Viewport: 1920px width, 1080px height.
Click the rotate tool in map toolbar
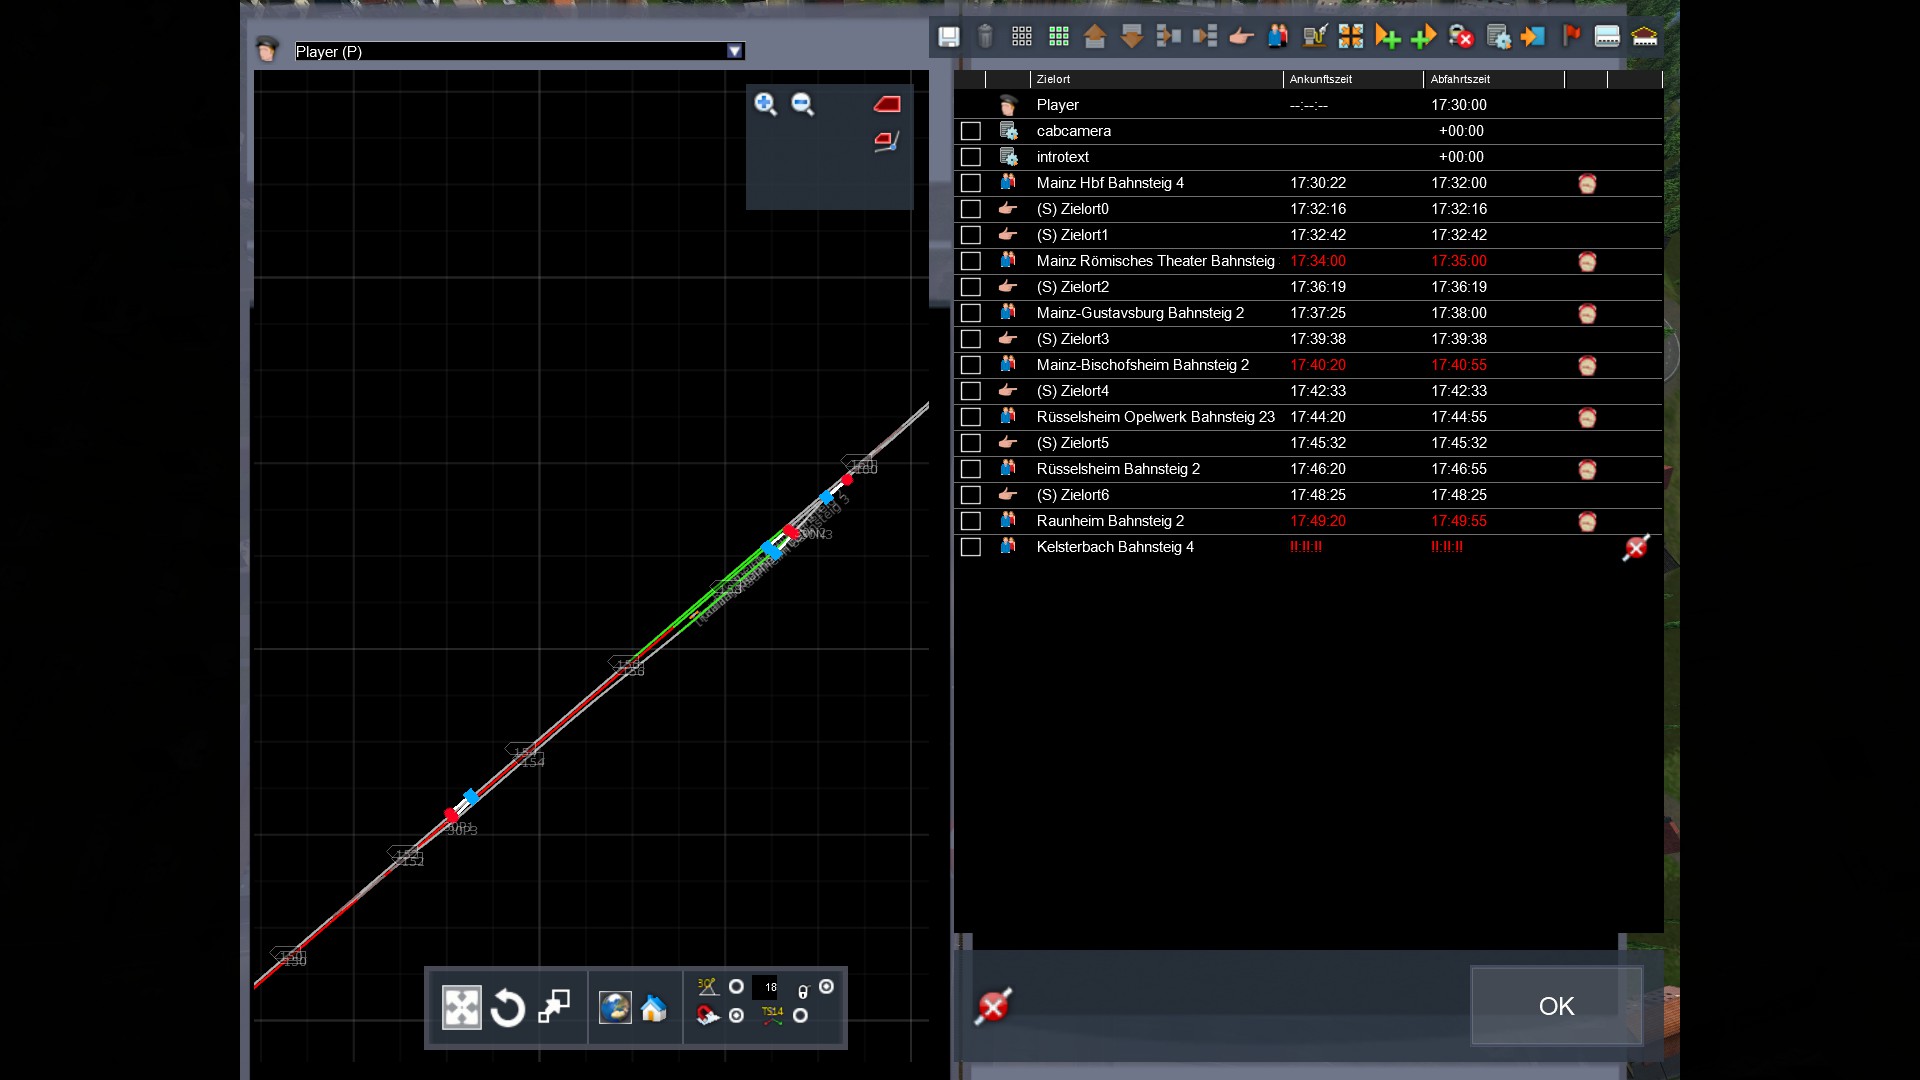click(x=508, y=1008)
